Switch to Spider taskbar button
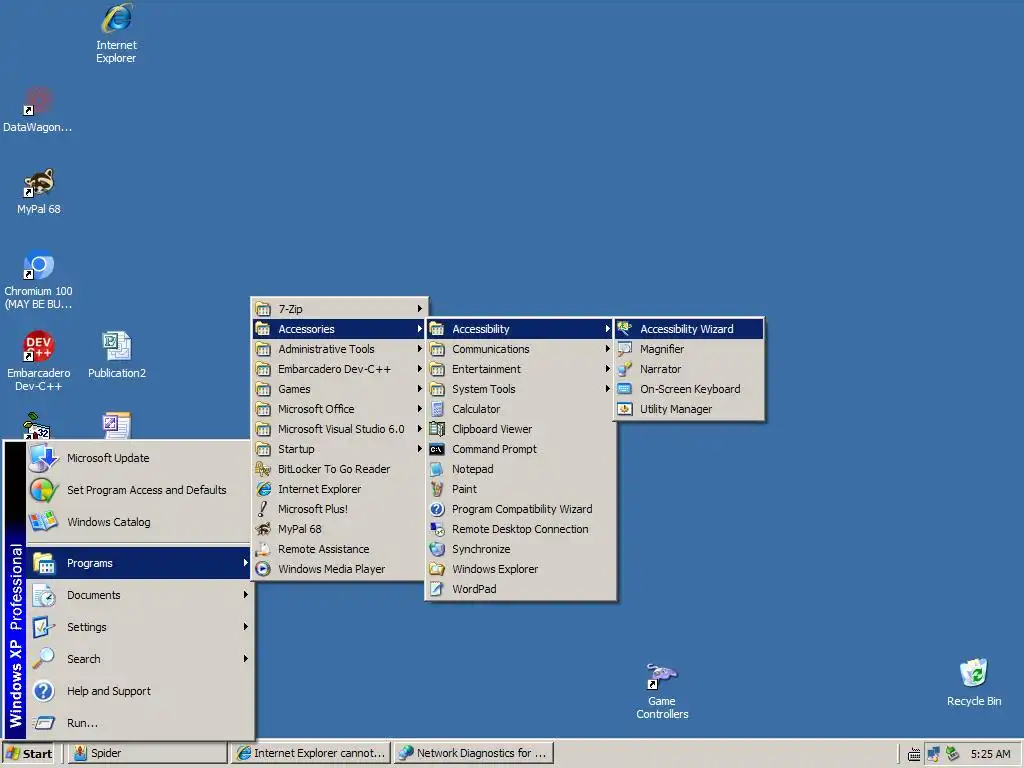This screenshot has height=768, width=1024. (x=148, y=754)
